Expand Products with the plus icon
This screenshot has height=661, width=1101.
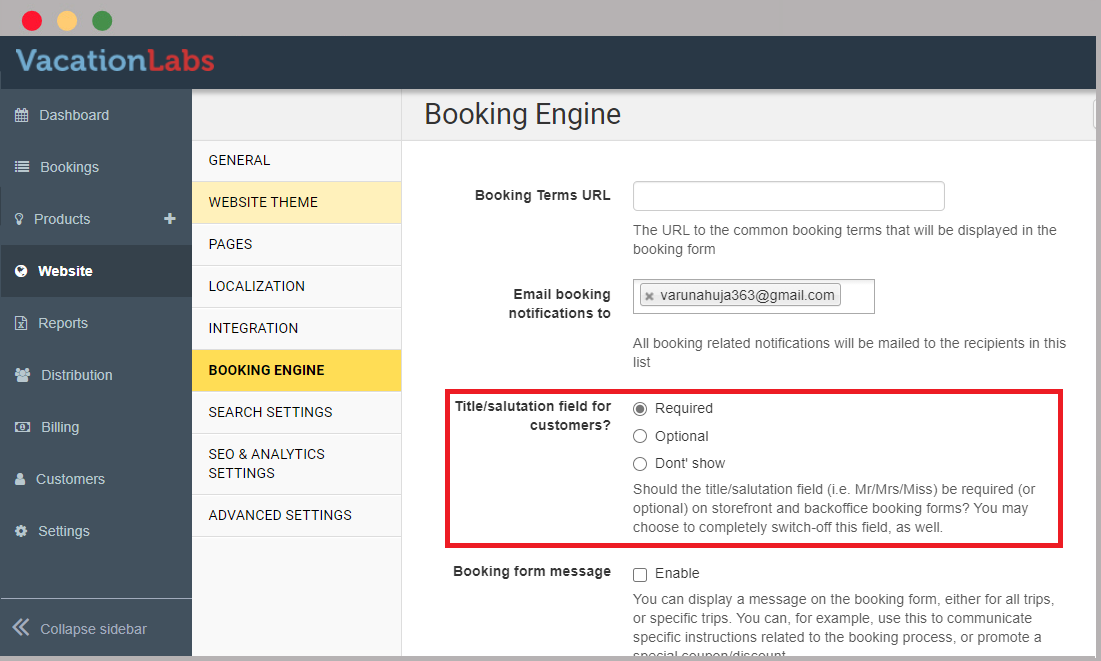click(x=170, y=219)
